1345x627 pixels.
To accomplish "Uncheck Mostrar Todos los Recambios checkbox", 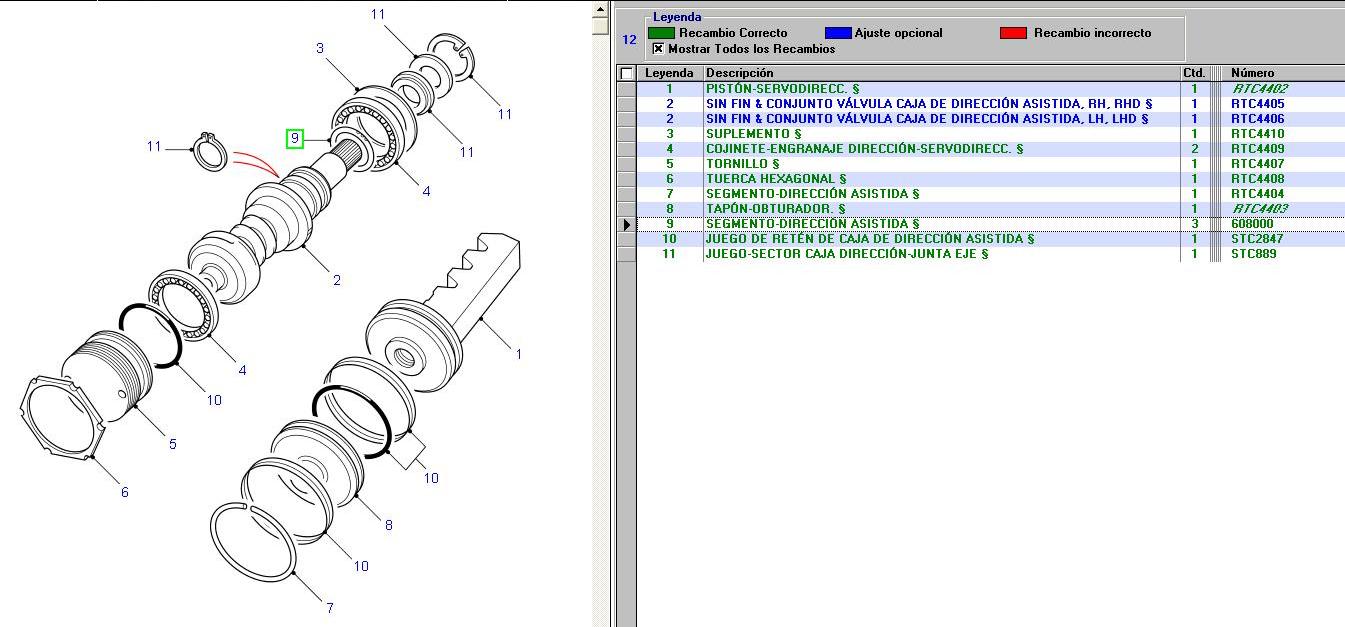I will pyautogui.click(x=658, y=48).
